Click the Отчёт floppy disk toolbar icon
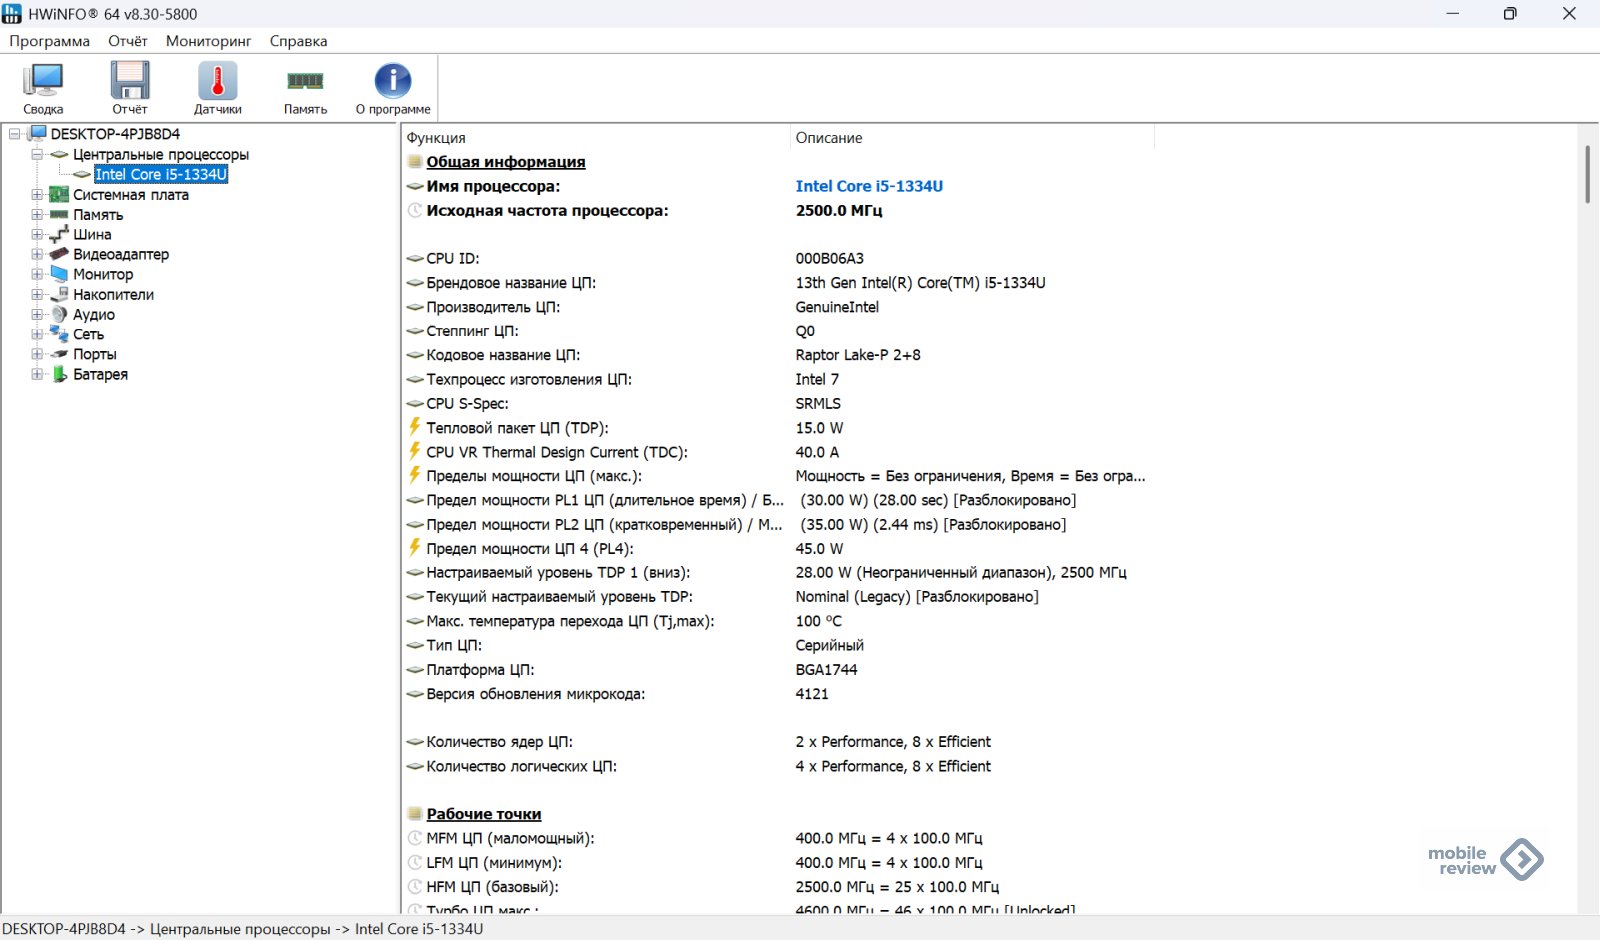The height and width of the screenshot is (940, 1600). coord(129,88)
